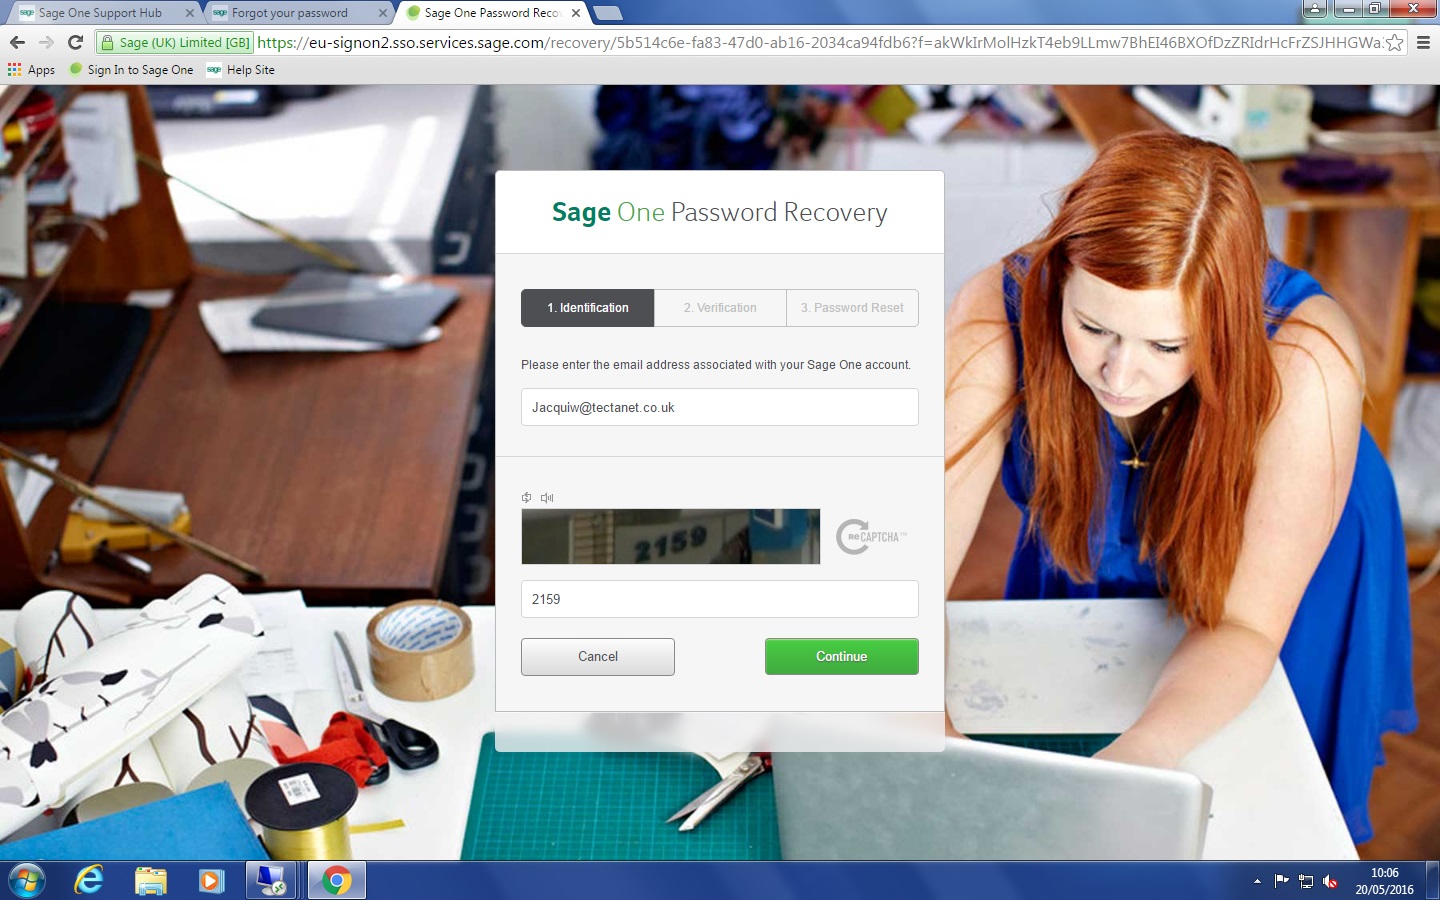Viewport: 1440px width, 900px height.
Task: Get a new captcha challenge
Action: click(526, 497)
